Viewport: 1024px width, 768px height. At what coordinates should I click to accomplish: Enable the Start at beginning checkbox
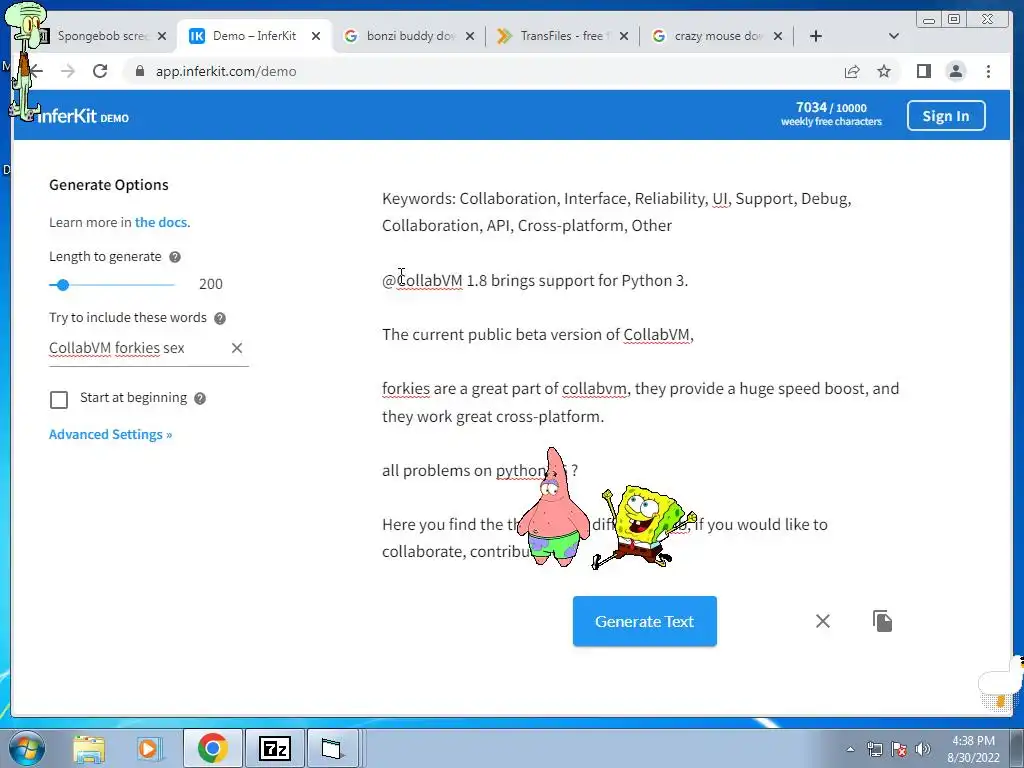click(59, 400)
